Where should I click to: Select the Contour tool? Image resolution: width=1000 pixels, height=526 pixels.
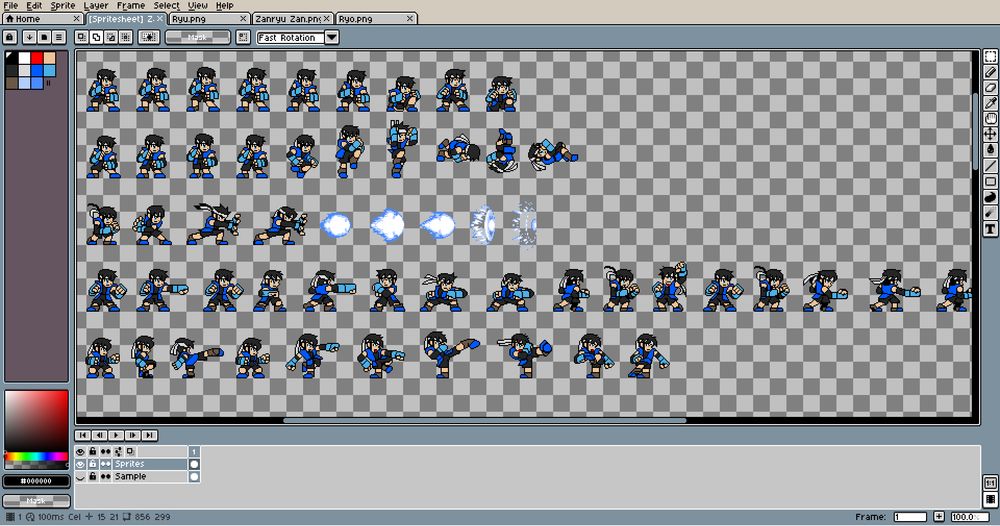[x=990, y=198]
